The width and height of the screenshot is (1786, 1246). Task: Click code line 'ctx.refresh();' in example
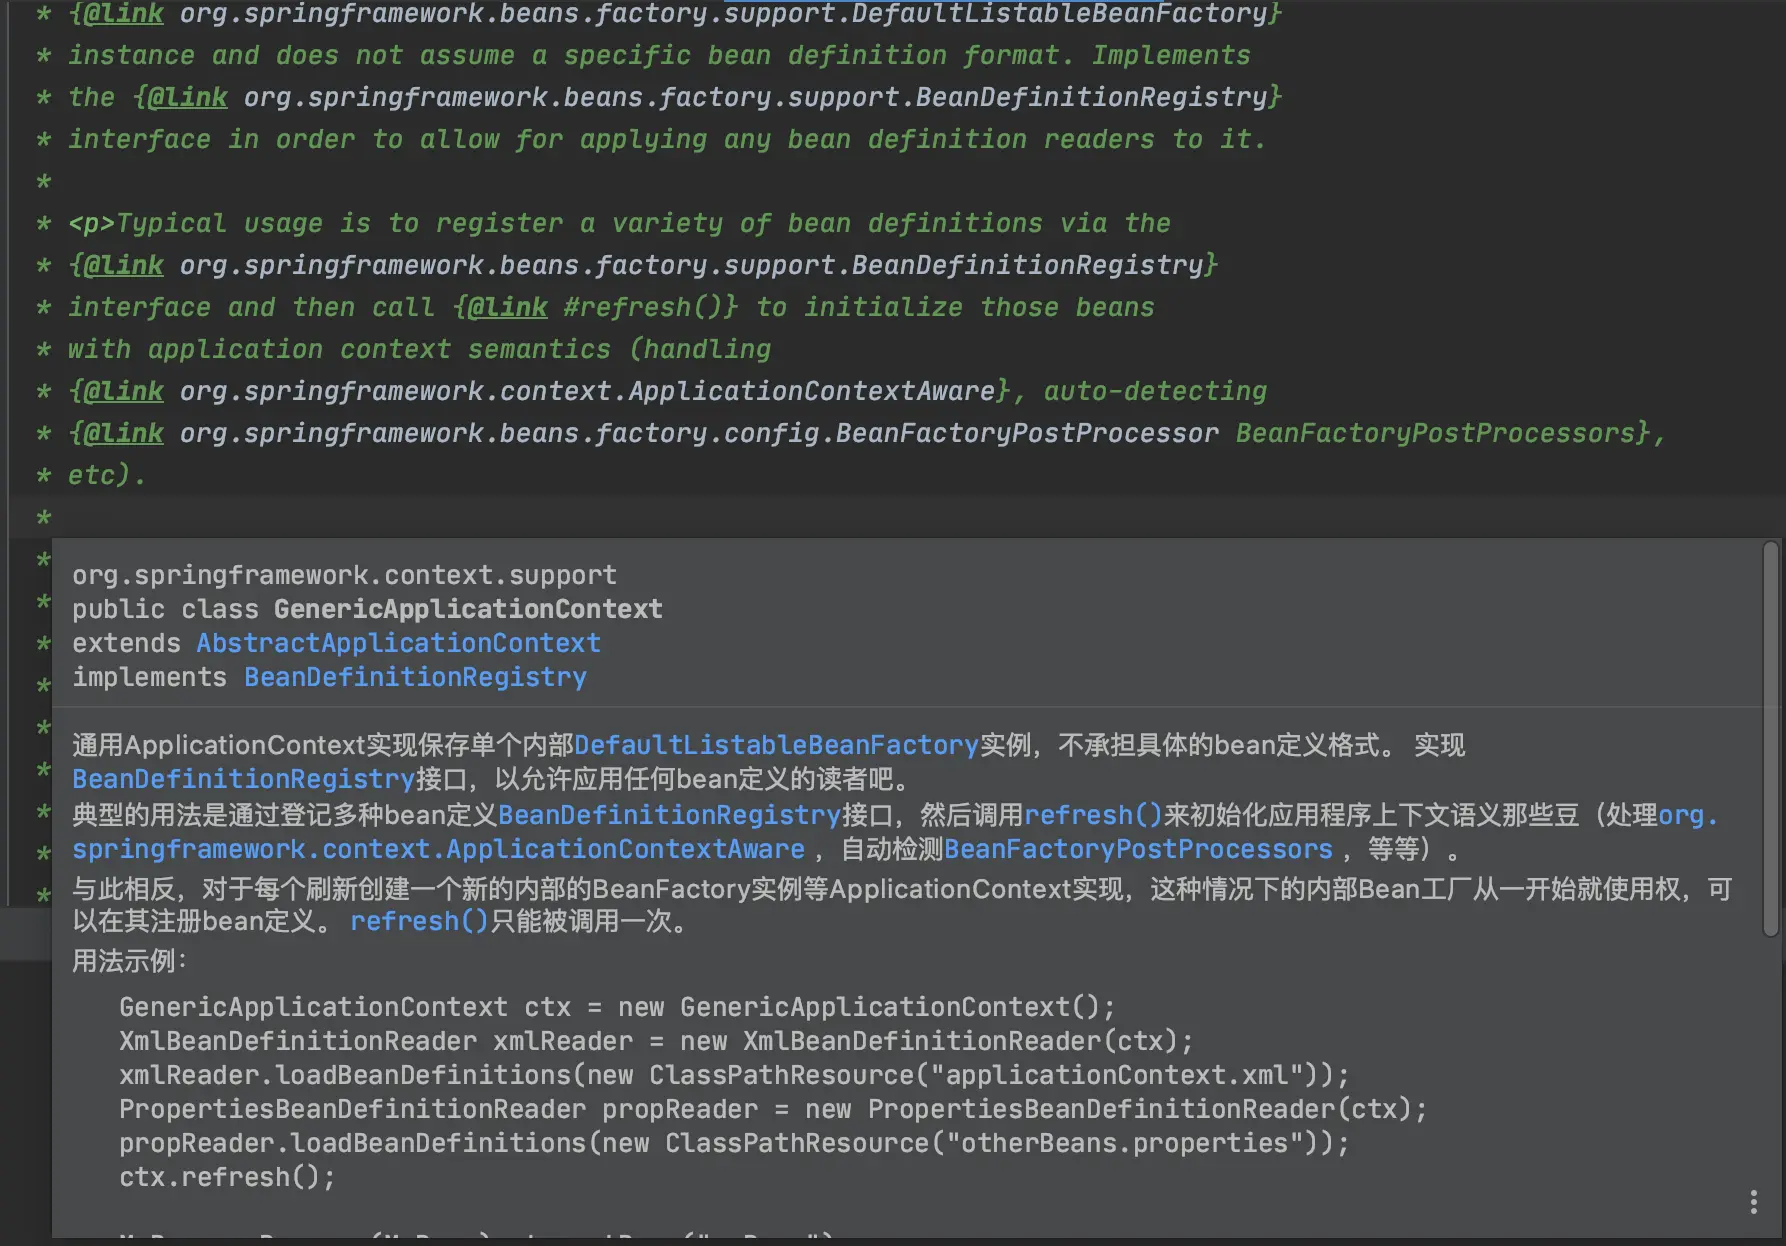(x=227, y=1177)
